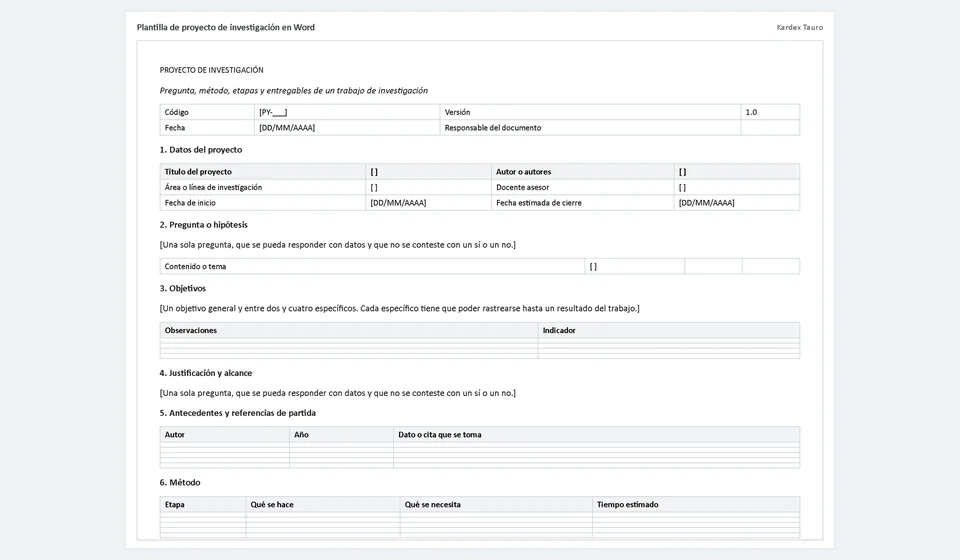The image size is (960, 560).
Task: Click the 'Etapa' column header
Action: tap(203, 504)
